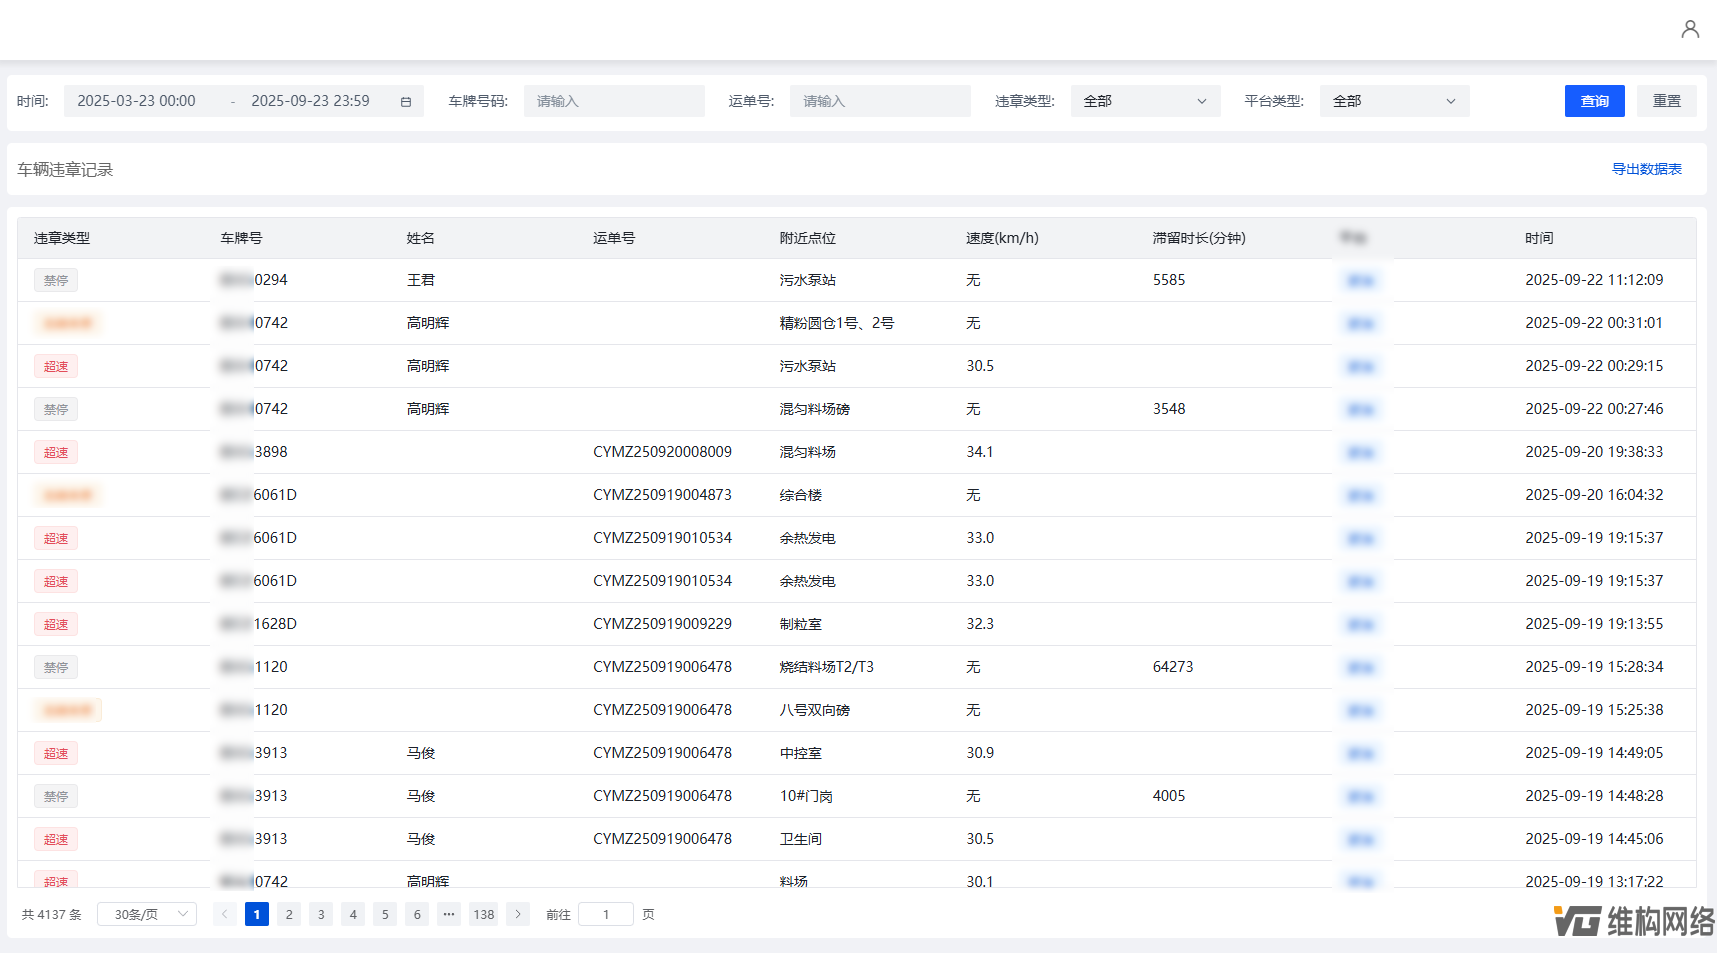Jump to last page 138
Image resolution: width=1717 pixels, height=953 pixels.
point(484,914)
